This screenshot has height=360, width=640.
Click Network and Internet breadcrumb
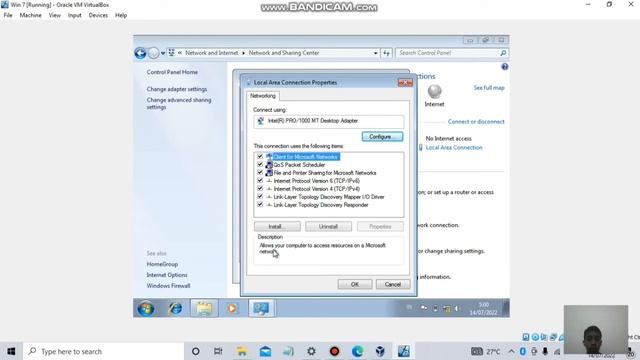click(211, 53)
